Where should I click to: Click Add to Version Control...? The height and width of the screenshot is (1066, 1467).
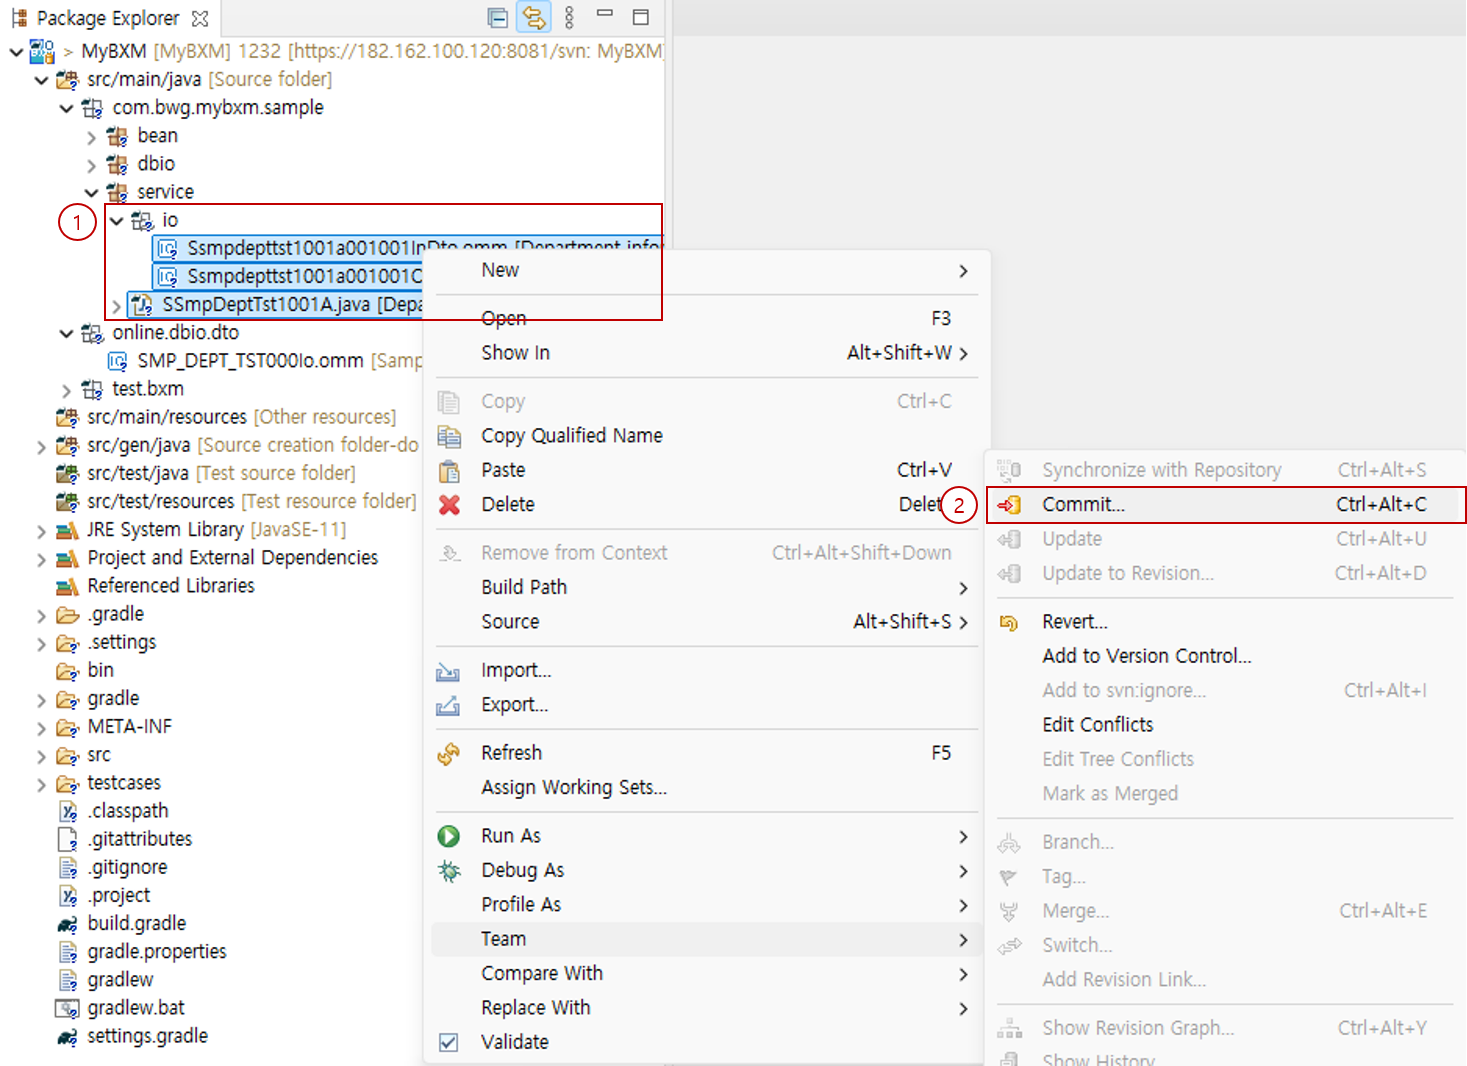pos(1147,655)
